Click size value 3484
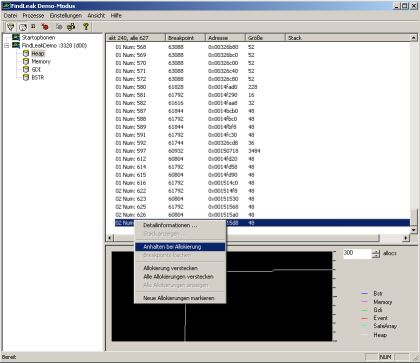Image resolution: width=420 pixels, height=363 pixels. (254, 151)
